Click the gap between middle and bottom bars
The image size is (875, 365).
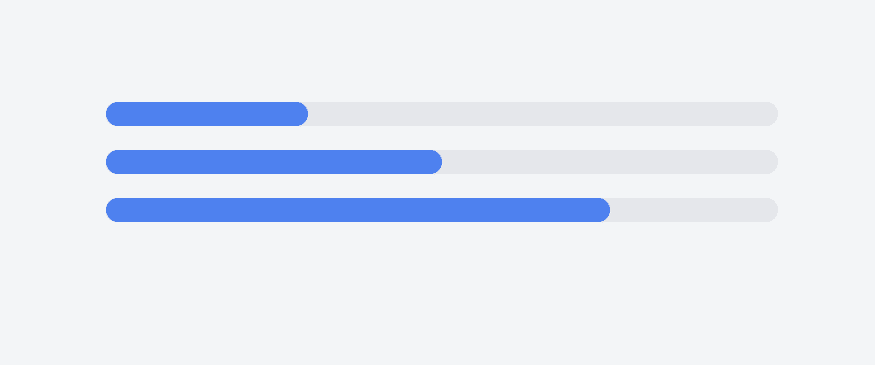pos(441,186)
